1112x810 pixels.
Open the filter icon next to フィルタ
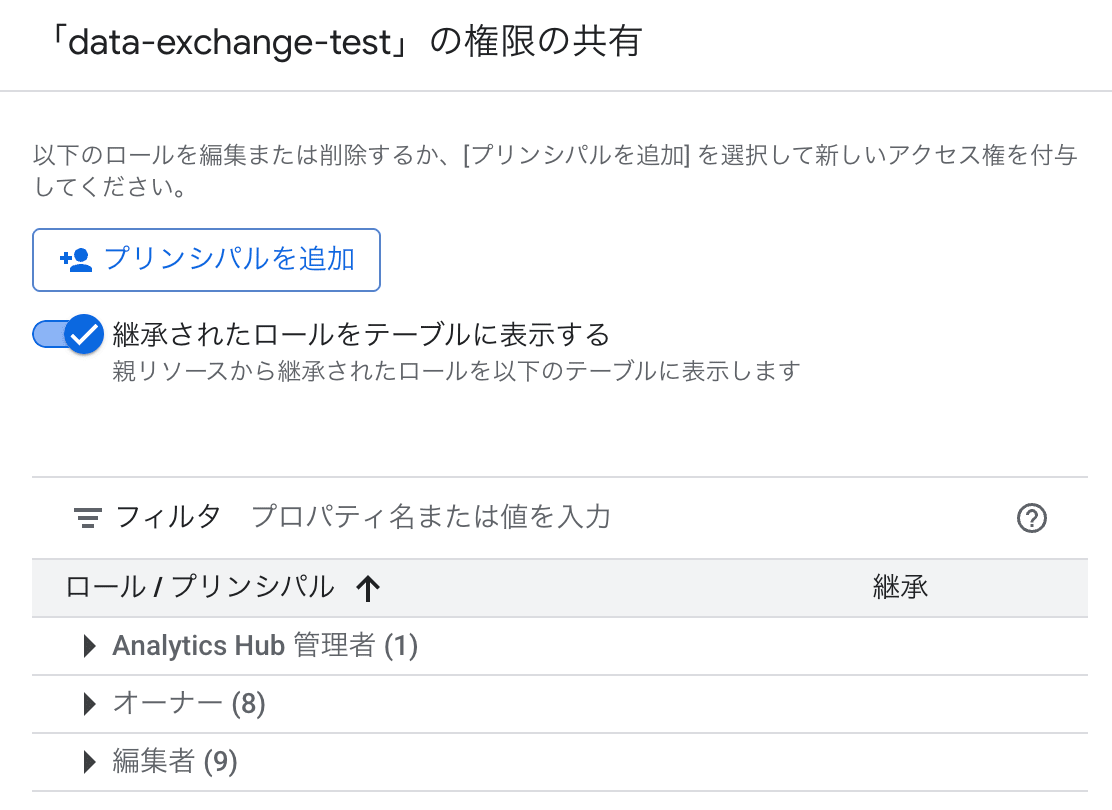pos(88,517)
